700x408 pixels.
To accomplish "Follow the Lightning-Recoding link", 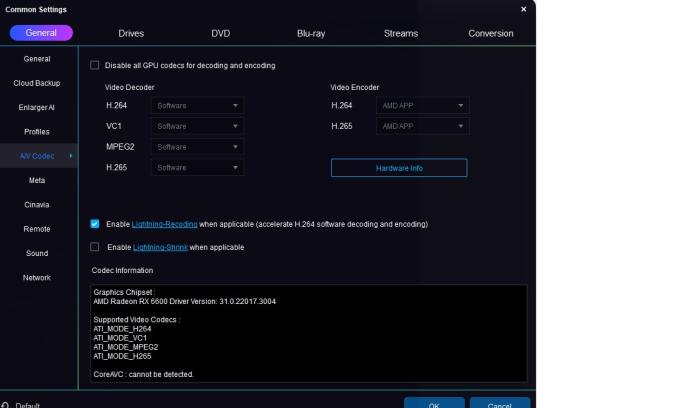I will coord(164,224).
